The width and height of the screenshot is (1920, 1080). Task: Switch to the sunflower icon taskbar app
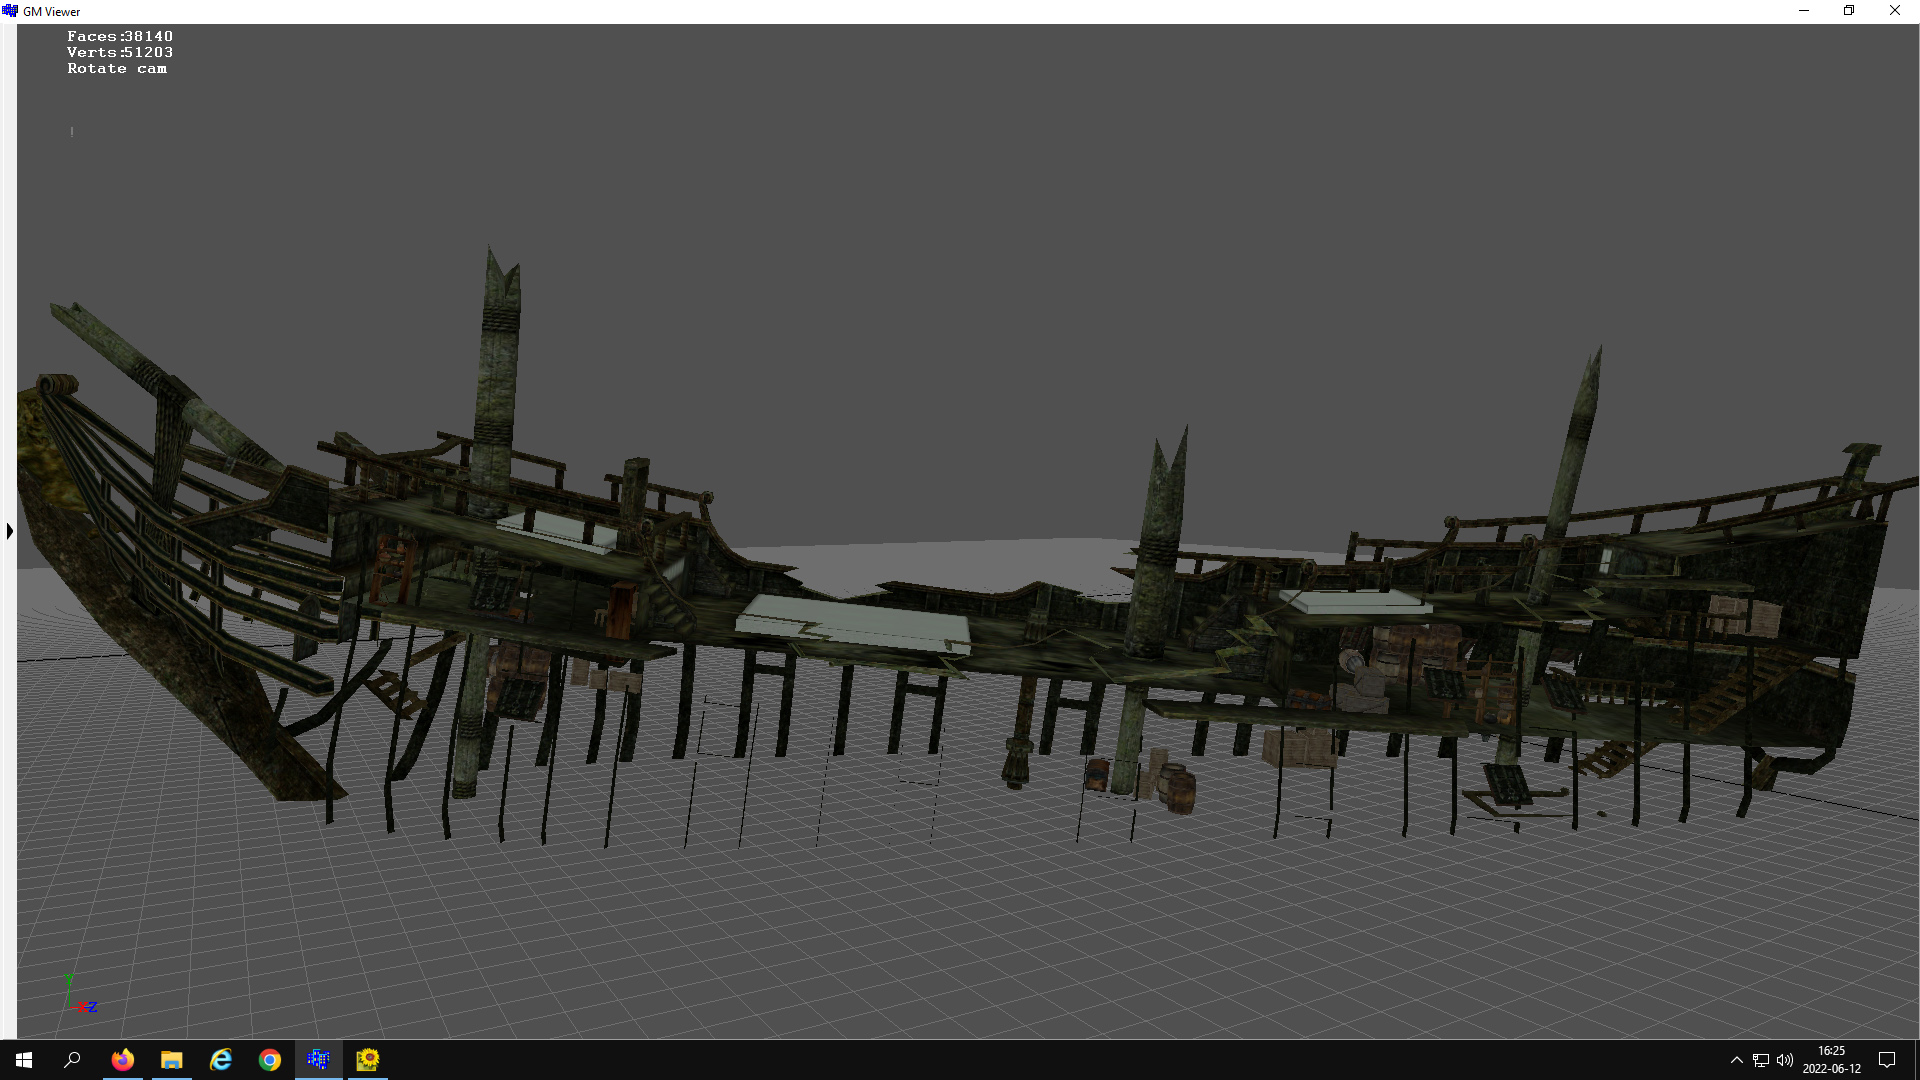pos(368,1060)
